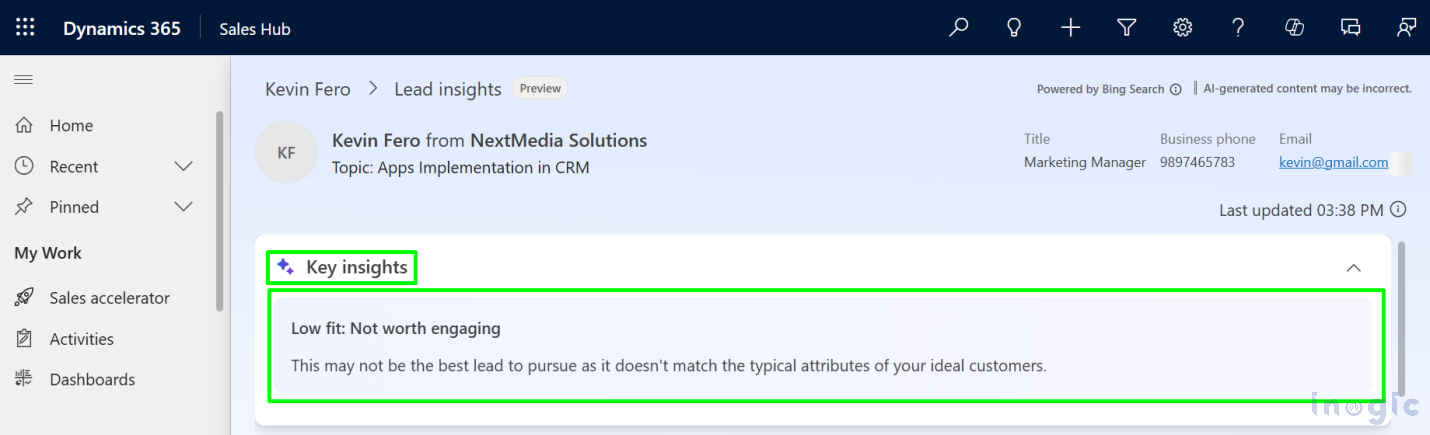Collapse the sidebar hamburger menu
Screen dimensions: 1430x435
click(x=24, y=80)
